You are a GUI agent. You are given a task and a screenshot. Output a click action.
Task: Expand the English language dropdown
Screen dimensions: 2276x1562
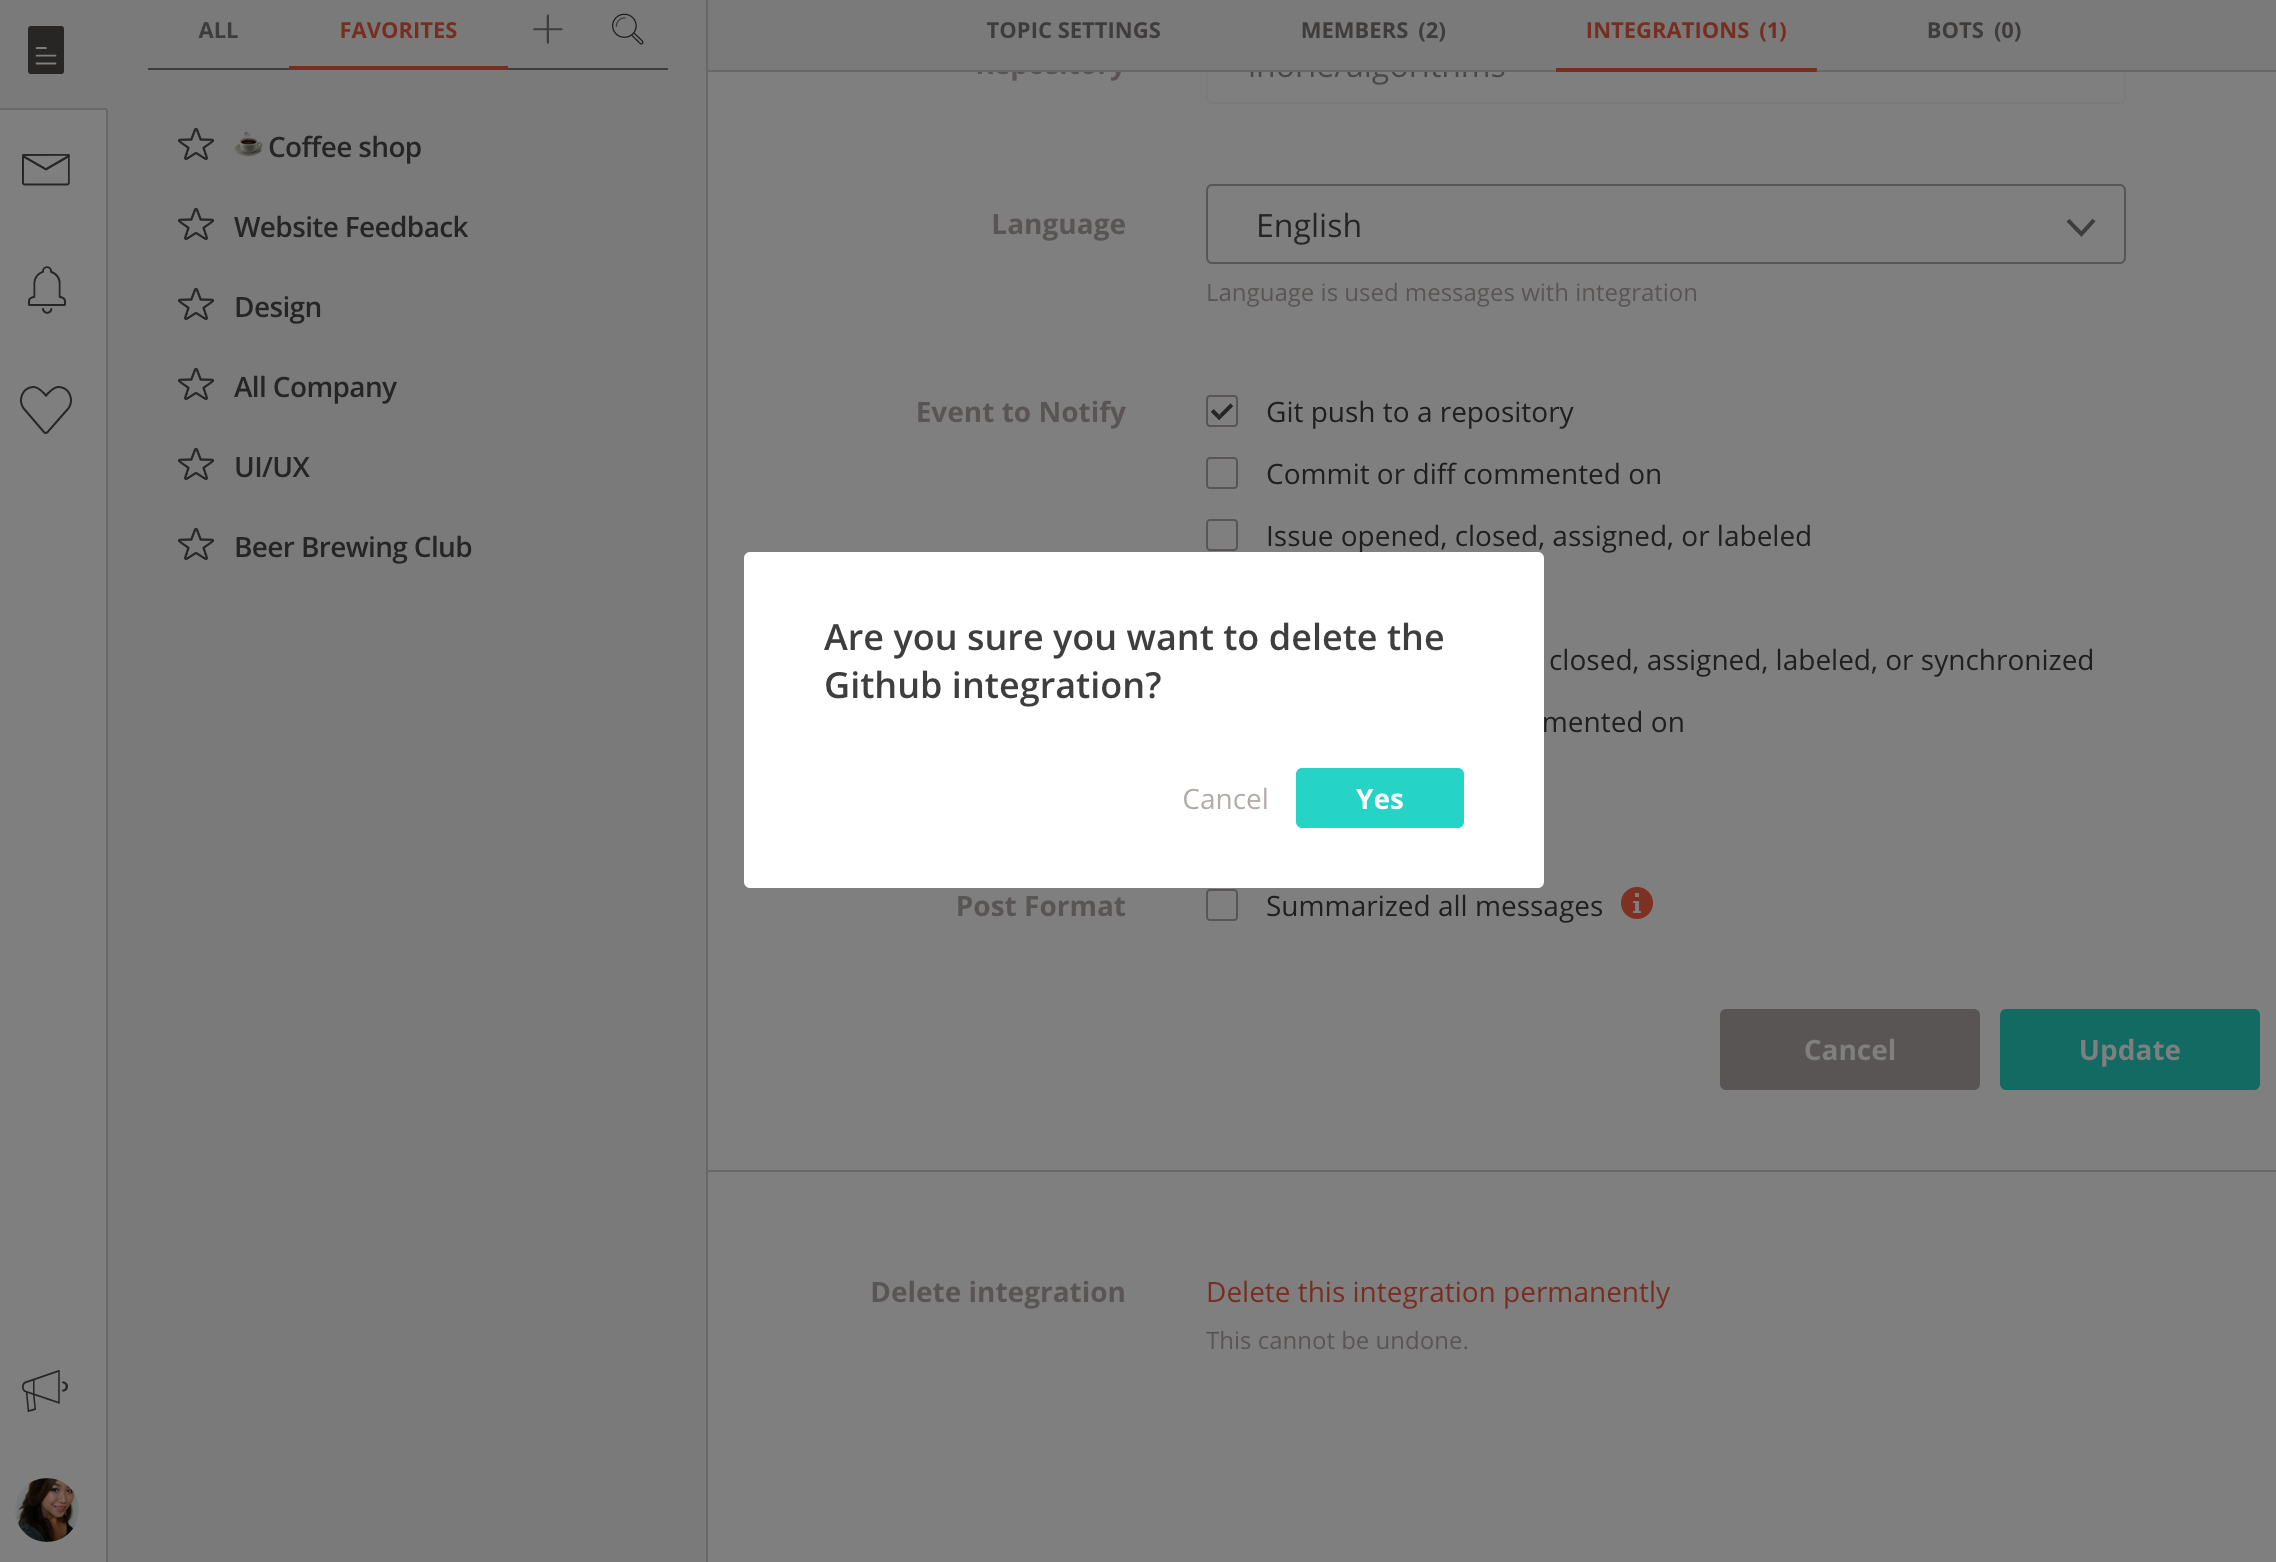point(1665,225)
